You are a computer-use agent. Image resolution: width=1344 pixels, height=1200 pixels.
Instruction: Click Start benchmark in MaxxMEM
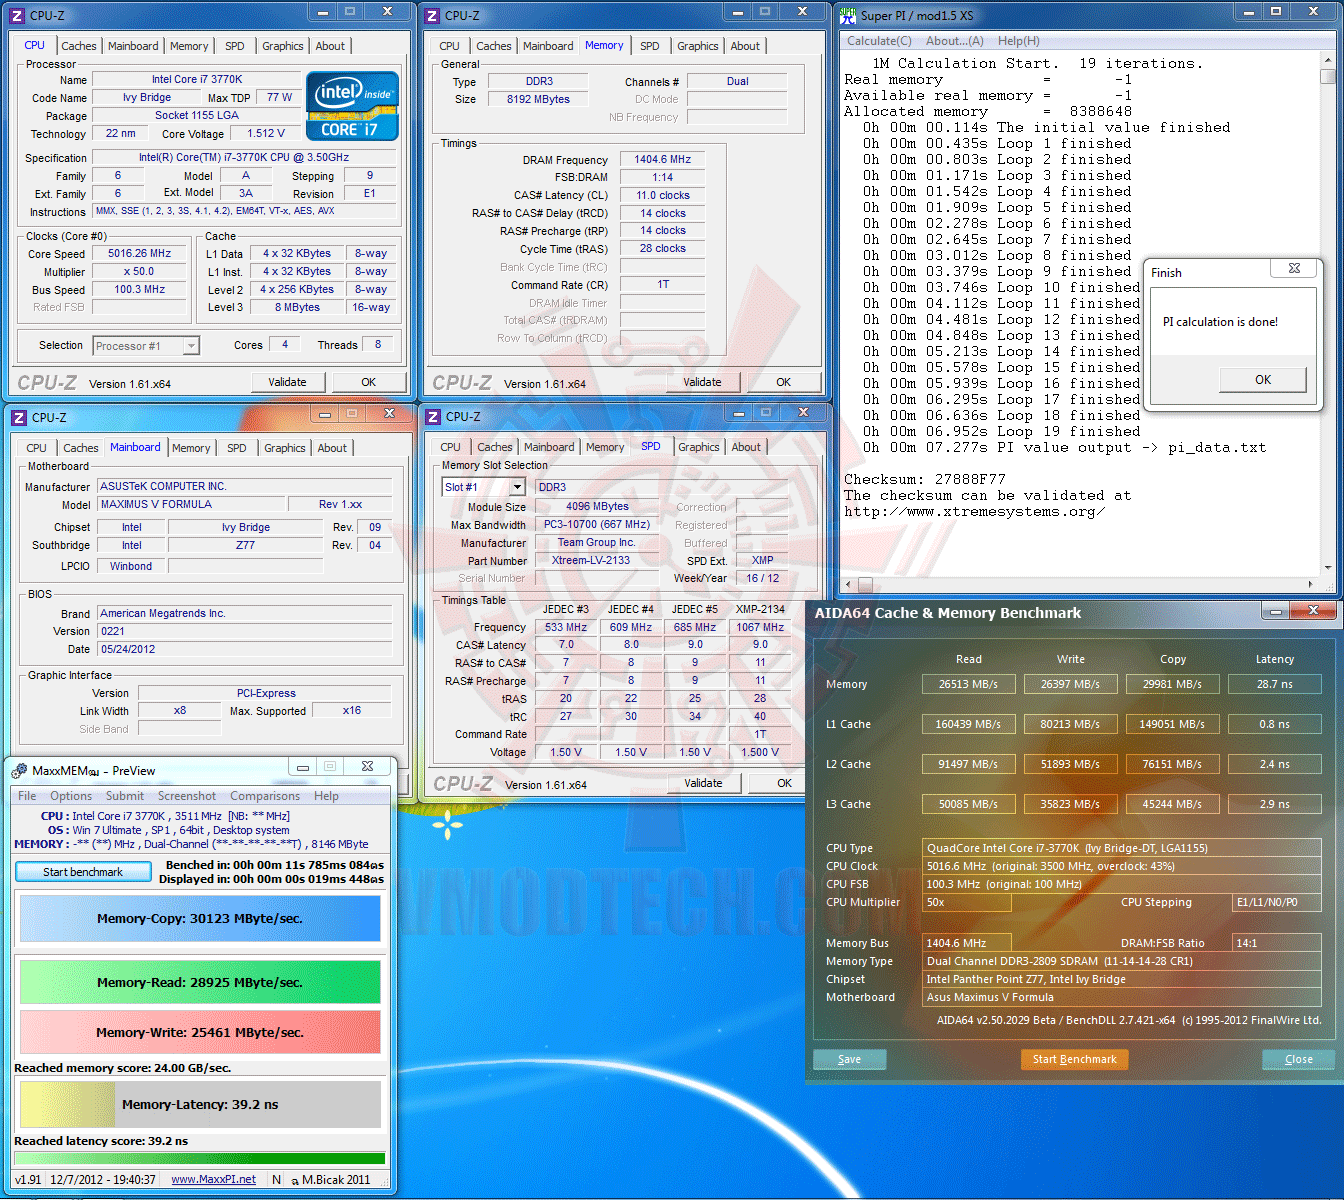pos(83,872)
